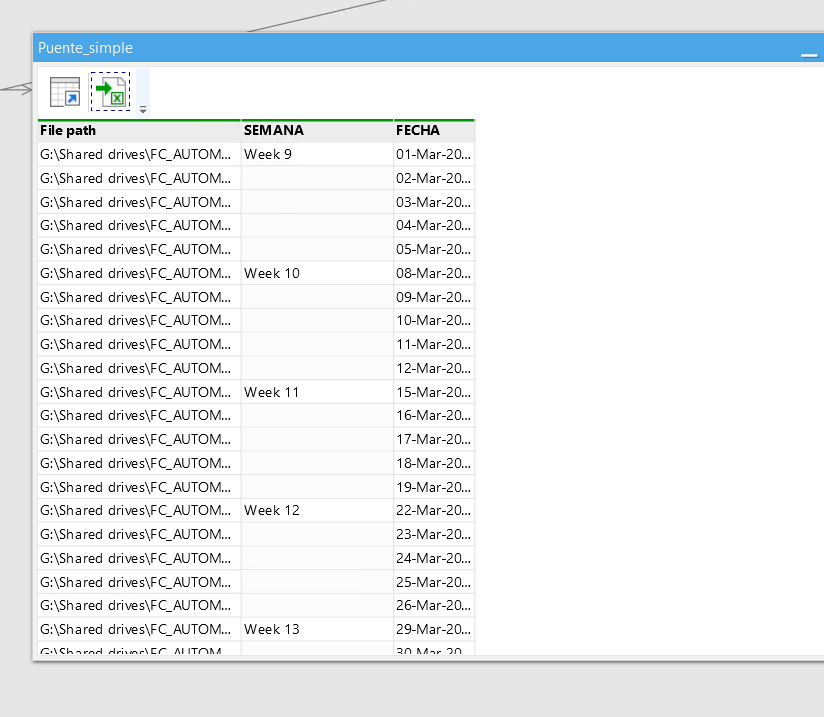Image resolution: width=824 pixels, height=717 pixels.
Task: Click the 16-Mar-20... date cell
Action: [434, 415]
